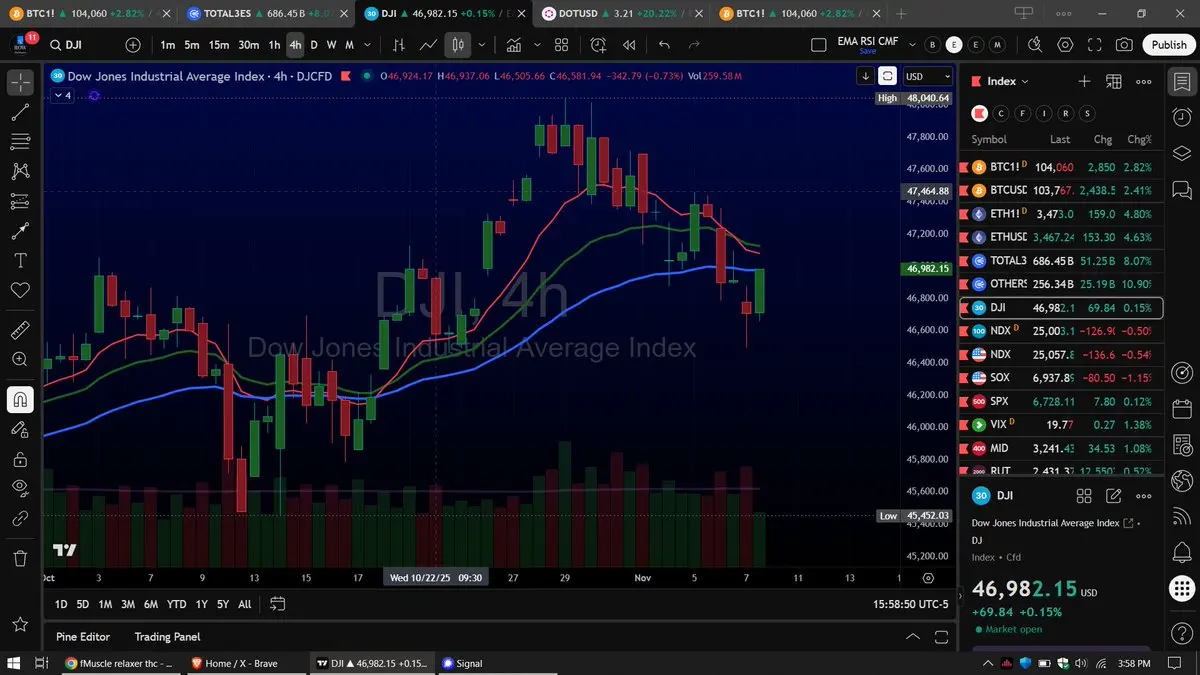This screenshot has height=675, width=1200.
Task: Select the crosshair cursor tool
Action: pyautogui.click(x=20, y=84)
